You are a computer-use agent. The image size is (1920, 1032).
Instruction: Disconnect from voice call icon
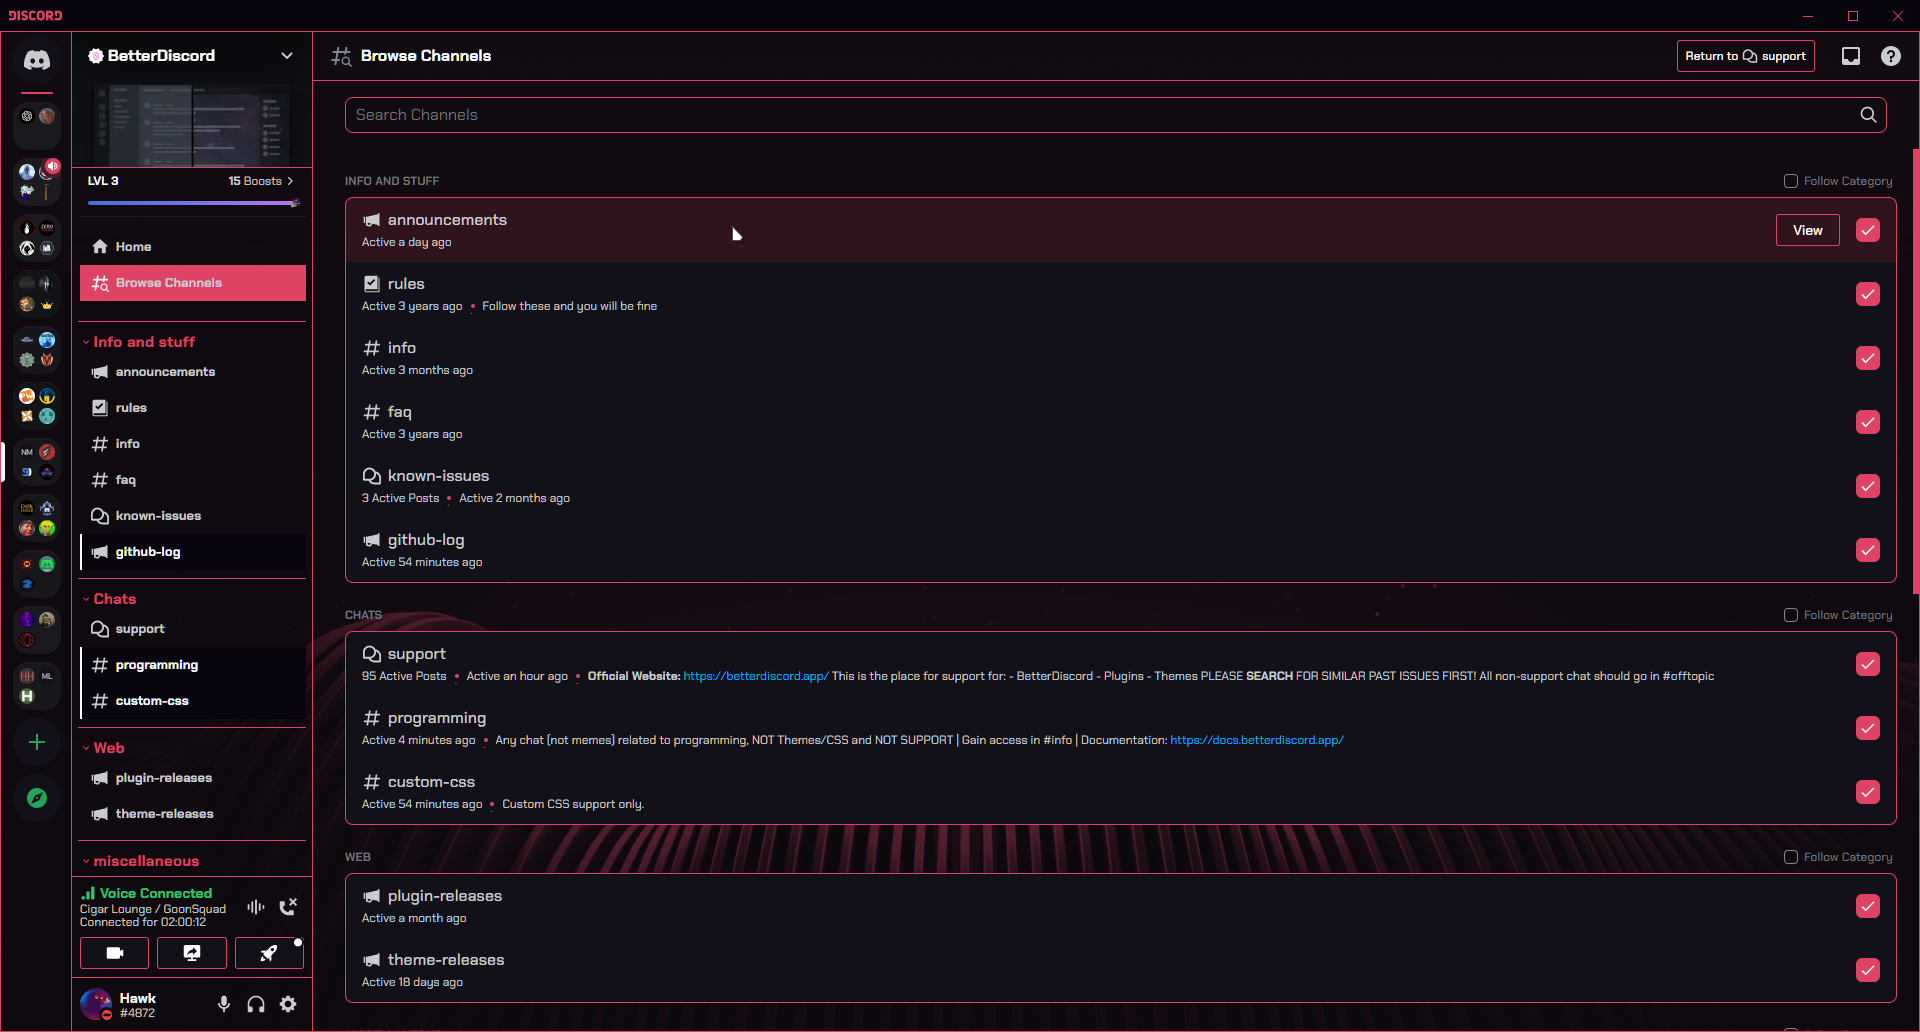288,907
